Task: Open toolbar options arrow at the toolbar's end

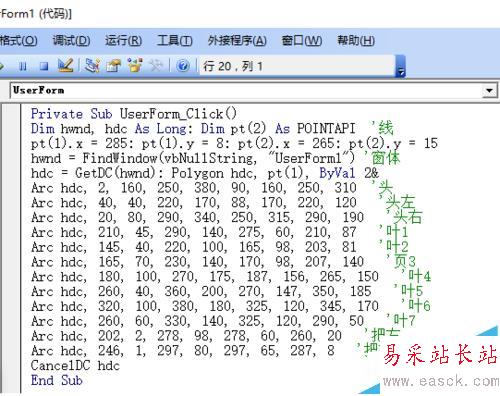Action: [401, 67]
